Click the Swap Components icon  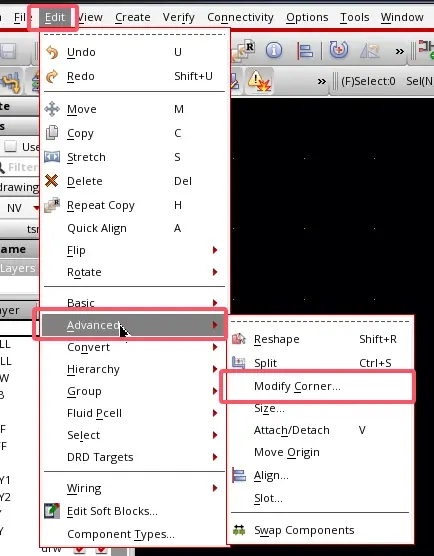(x=239, y=530)
